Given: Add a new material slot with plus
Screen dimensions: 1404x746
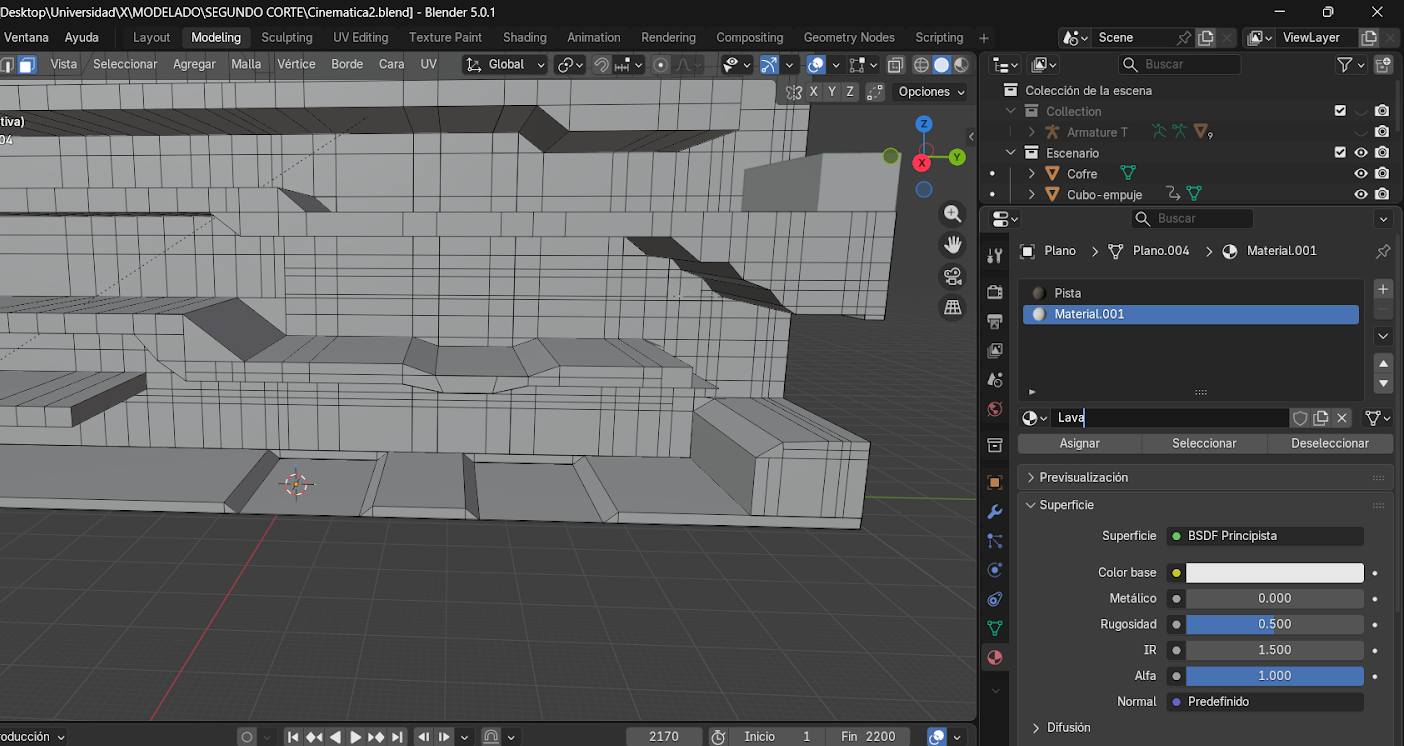Looking at the screenshot, I should coord(1383,289).
